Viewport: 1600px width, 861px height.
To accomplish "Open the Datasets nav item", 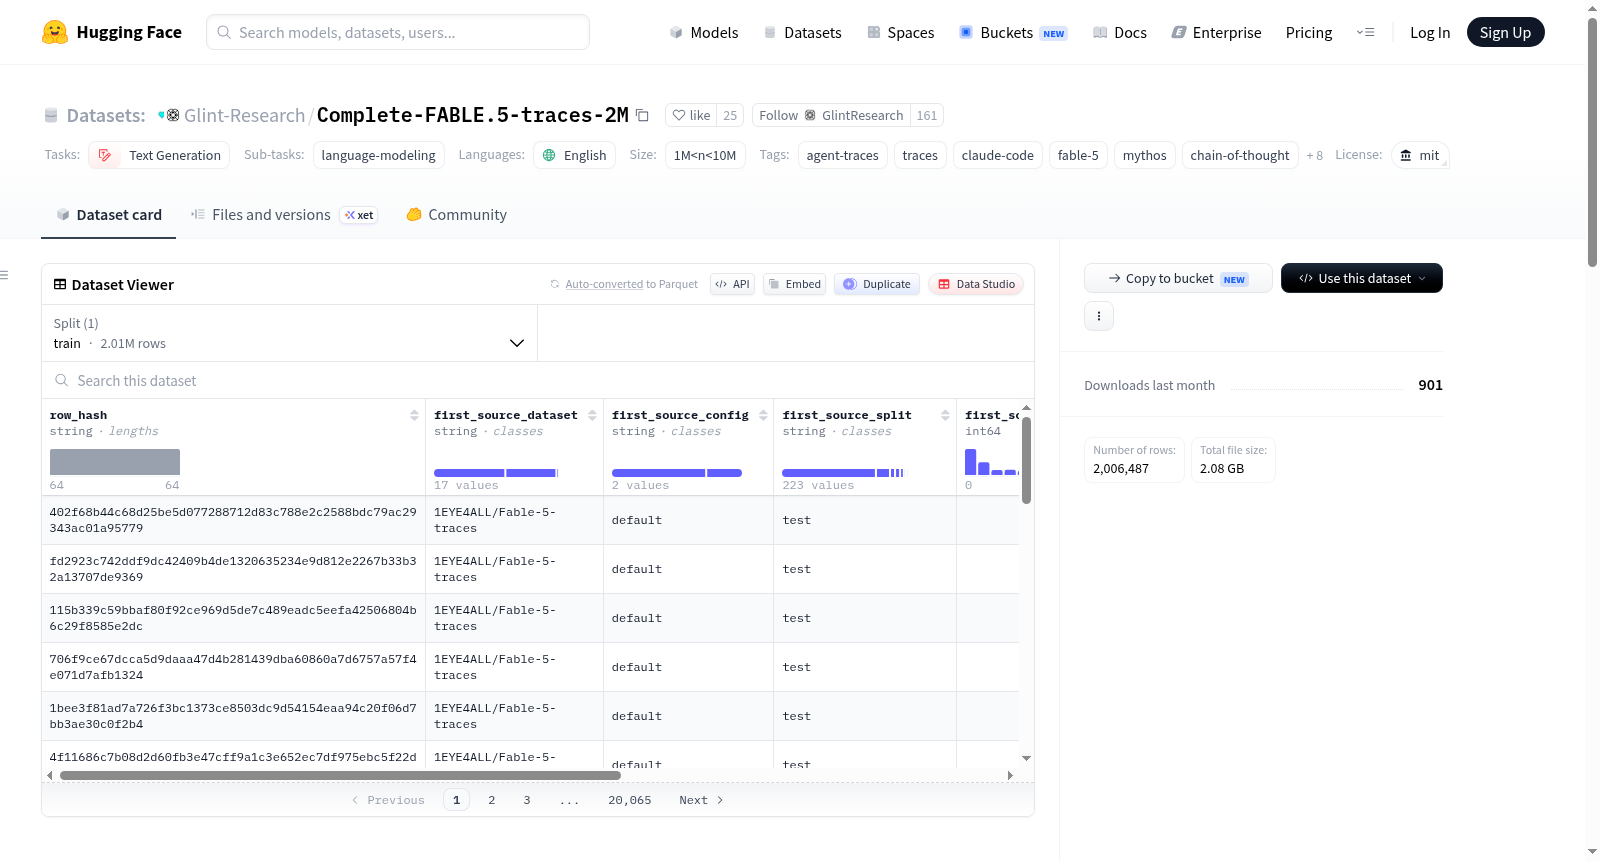I will [x=802, y=32].
